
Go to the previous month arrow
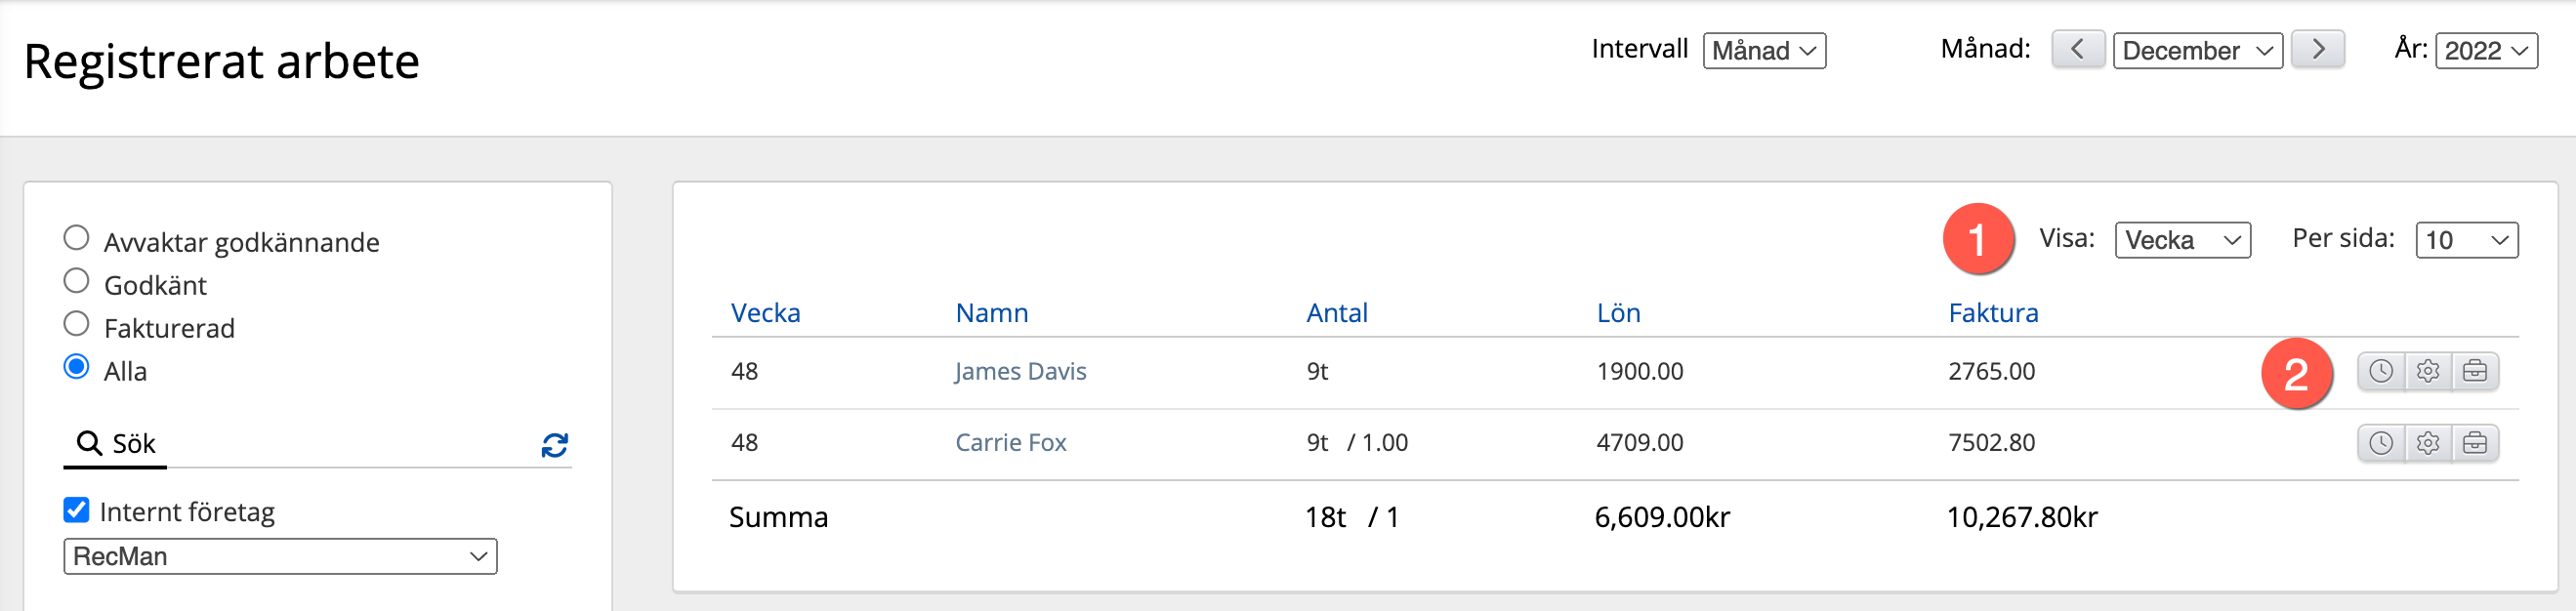2078,50
